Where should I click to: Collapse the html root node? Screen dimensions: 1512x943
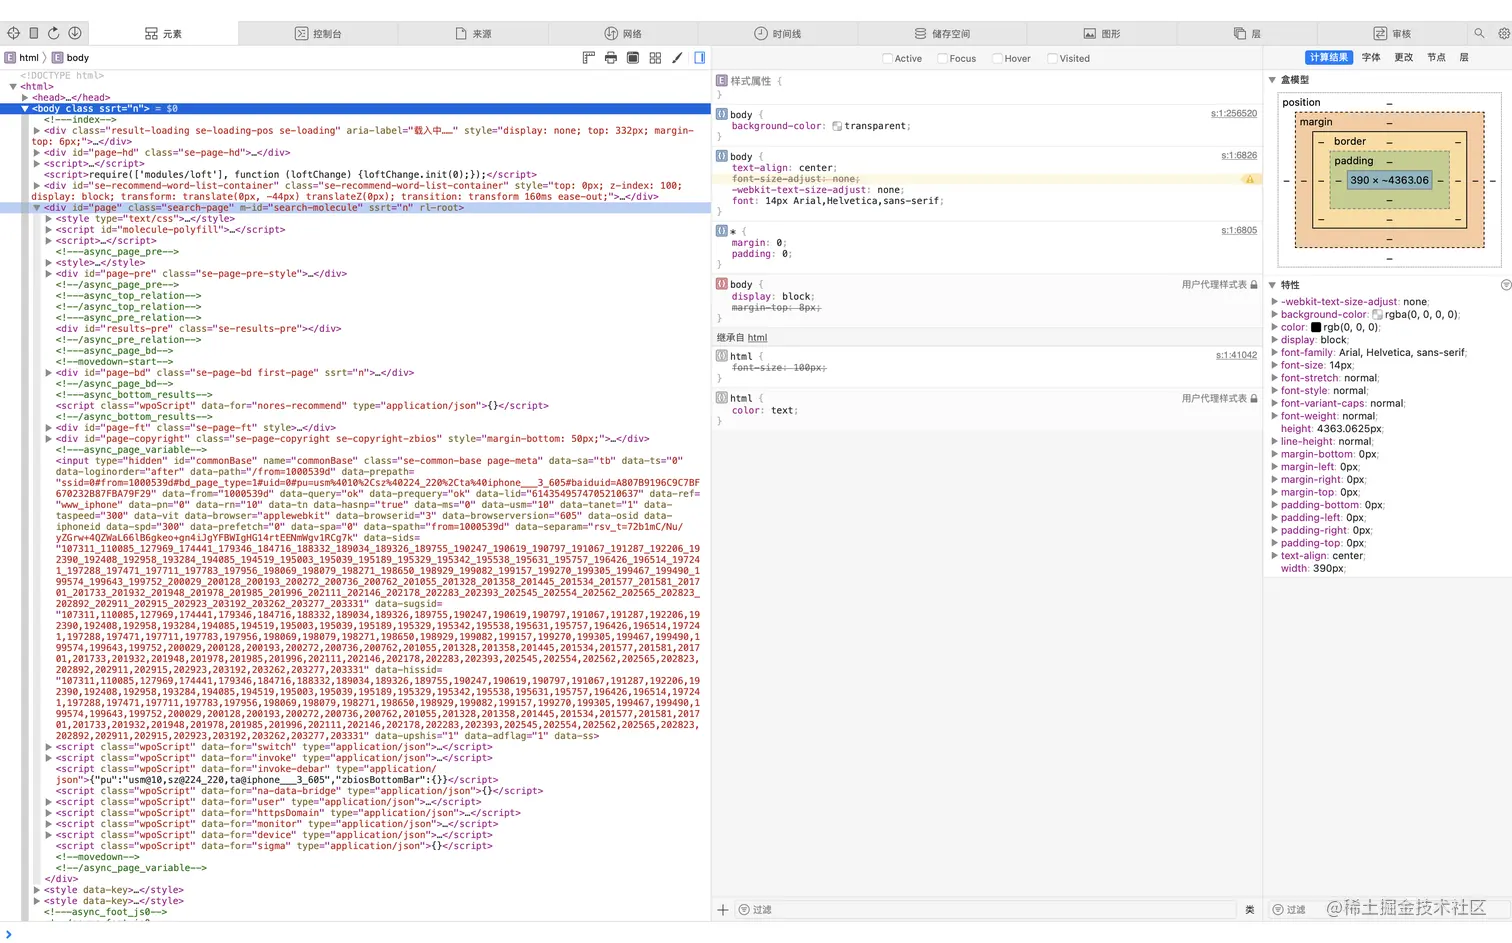13,86
